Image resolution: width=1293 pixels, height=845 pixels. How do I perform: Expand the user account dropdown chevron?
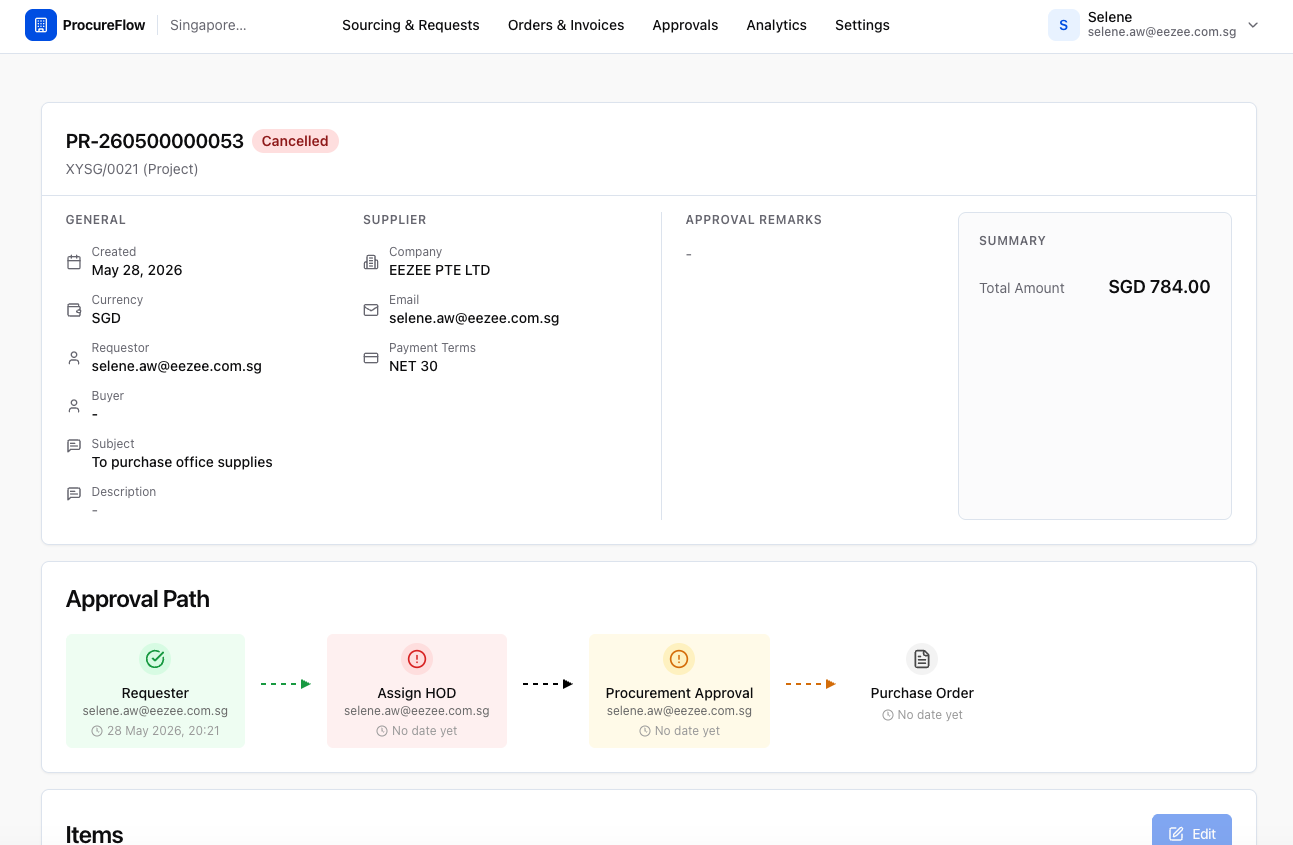pos(1253,25)
